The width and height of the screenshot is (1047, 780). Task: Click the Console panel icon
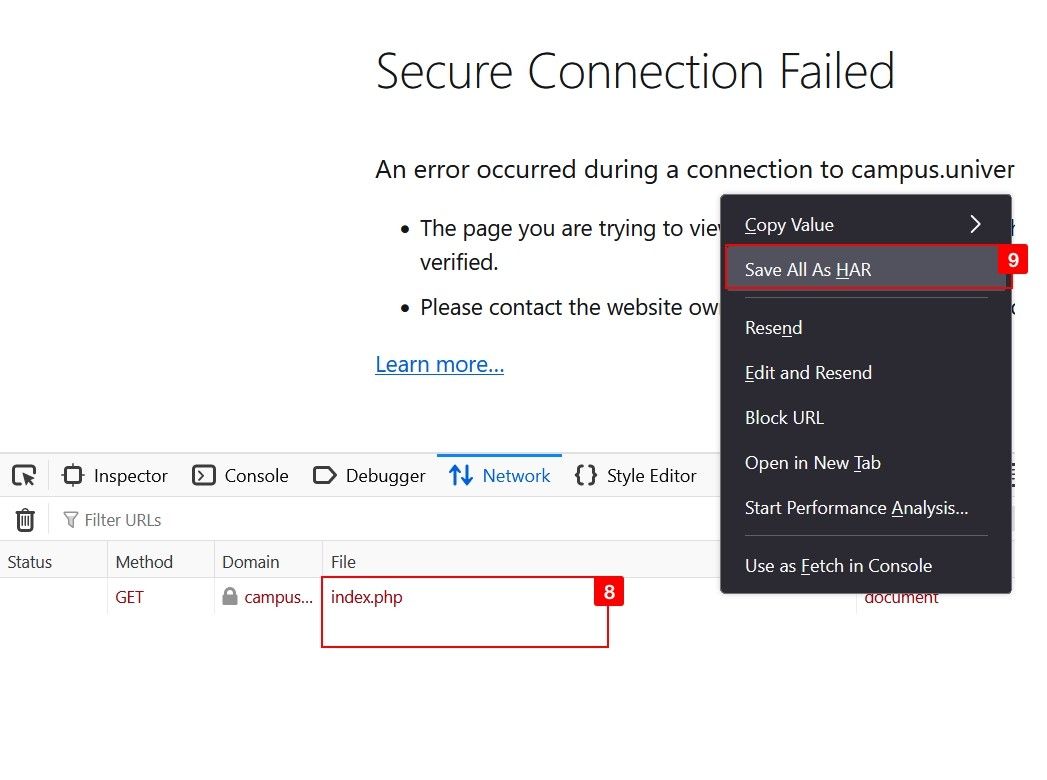(204, 475)
